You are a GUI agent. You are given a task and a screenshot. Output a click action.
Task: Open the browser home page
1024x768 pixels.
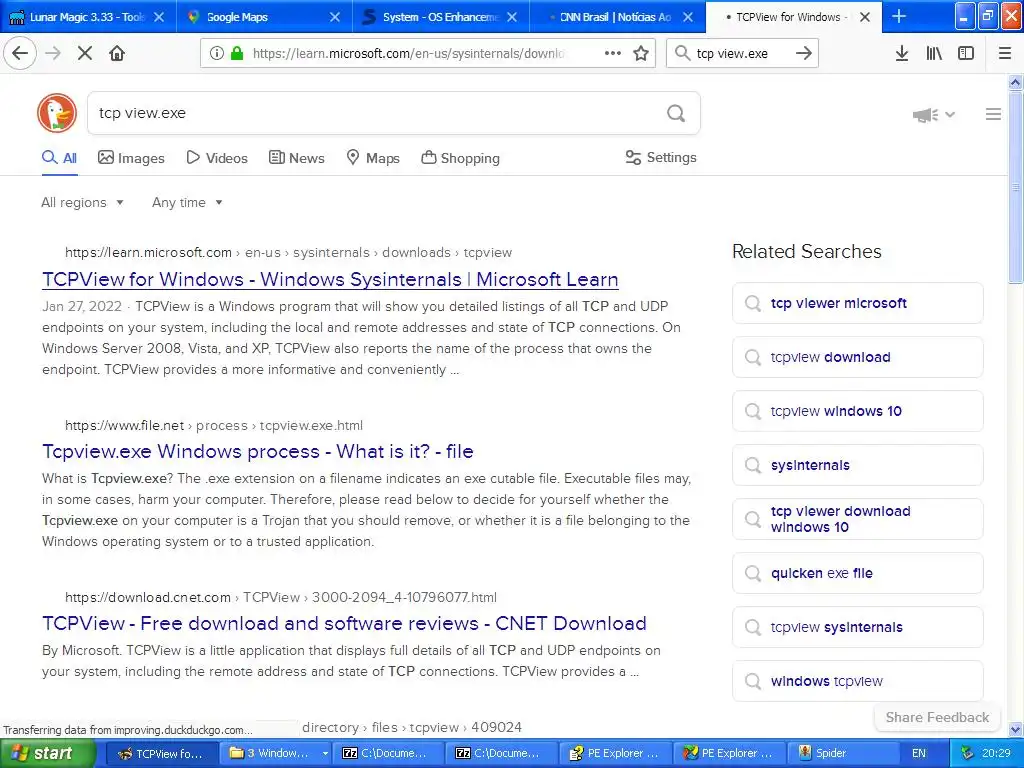pos(117,54)
